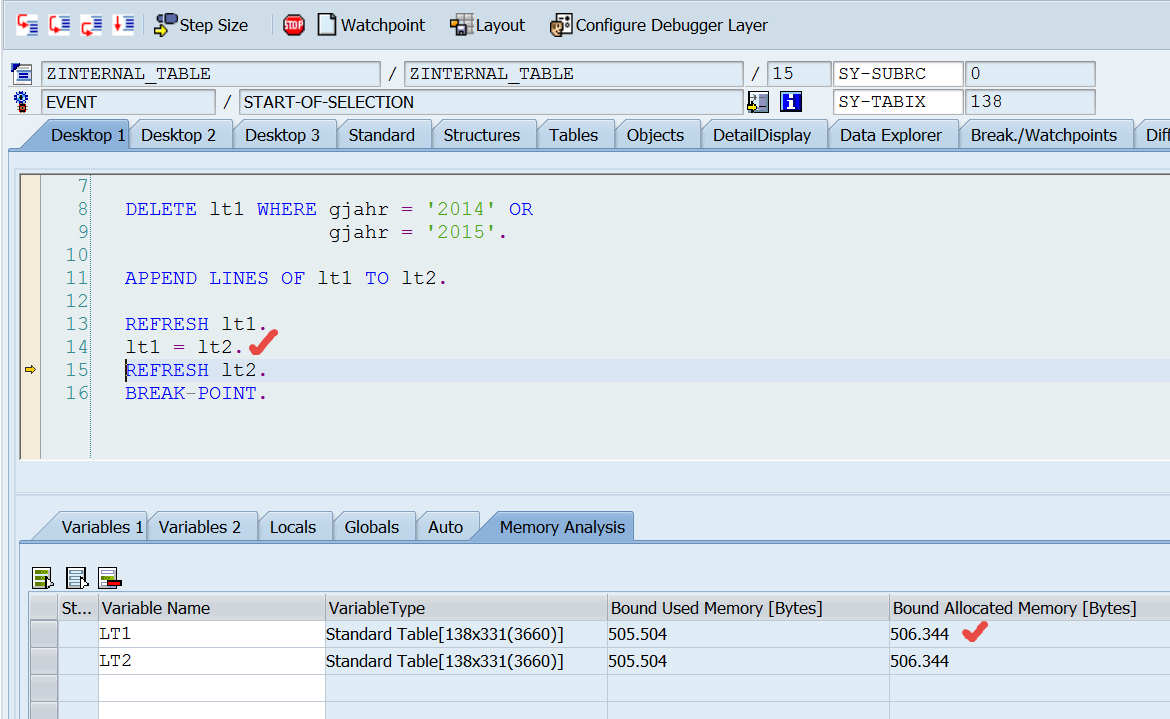Click the Continue execution icon
Viewport: 1170px width, 719px height.
click(x=123, y=25)
